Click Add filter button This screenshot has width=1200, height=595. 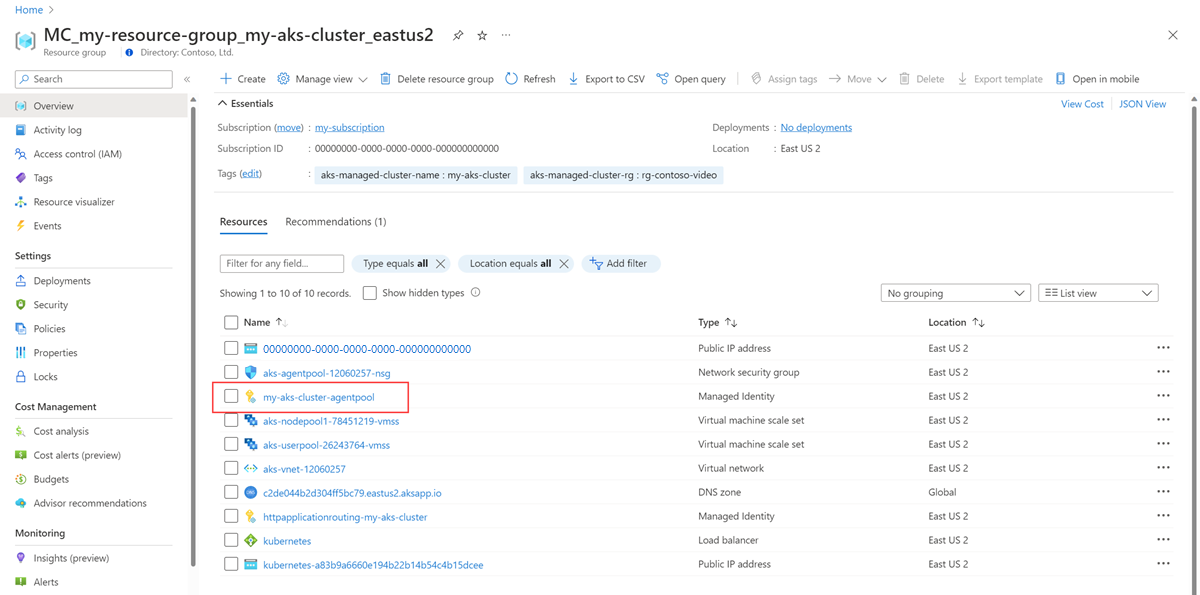(621, 264)
